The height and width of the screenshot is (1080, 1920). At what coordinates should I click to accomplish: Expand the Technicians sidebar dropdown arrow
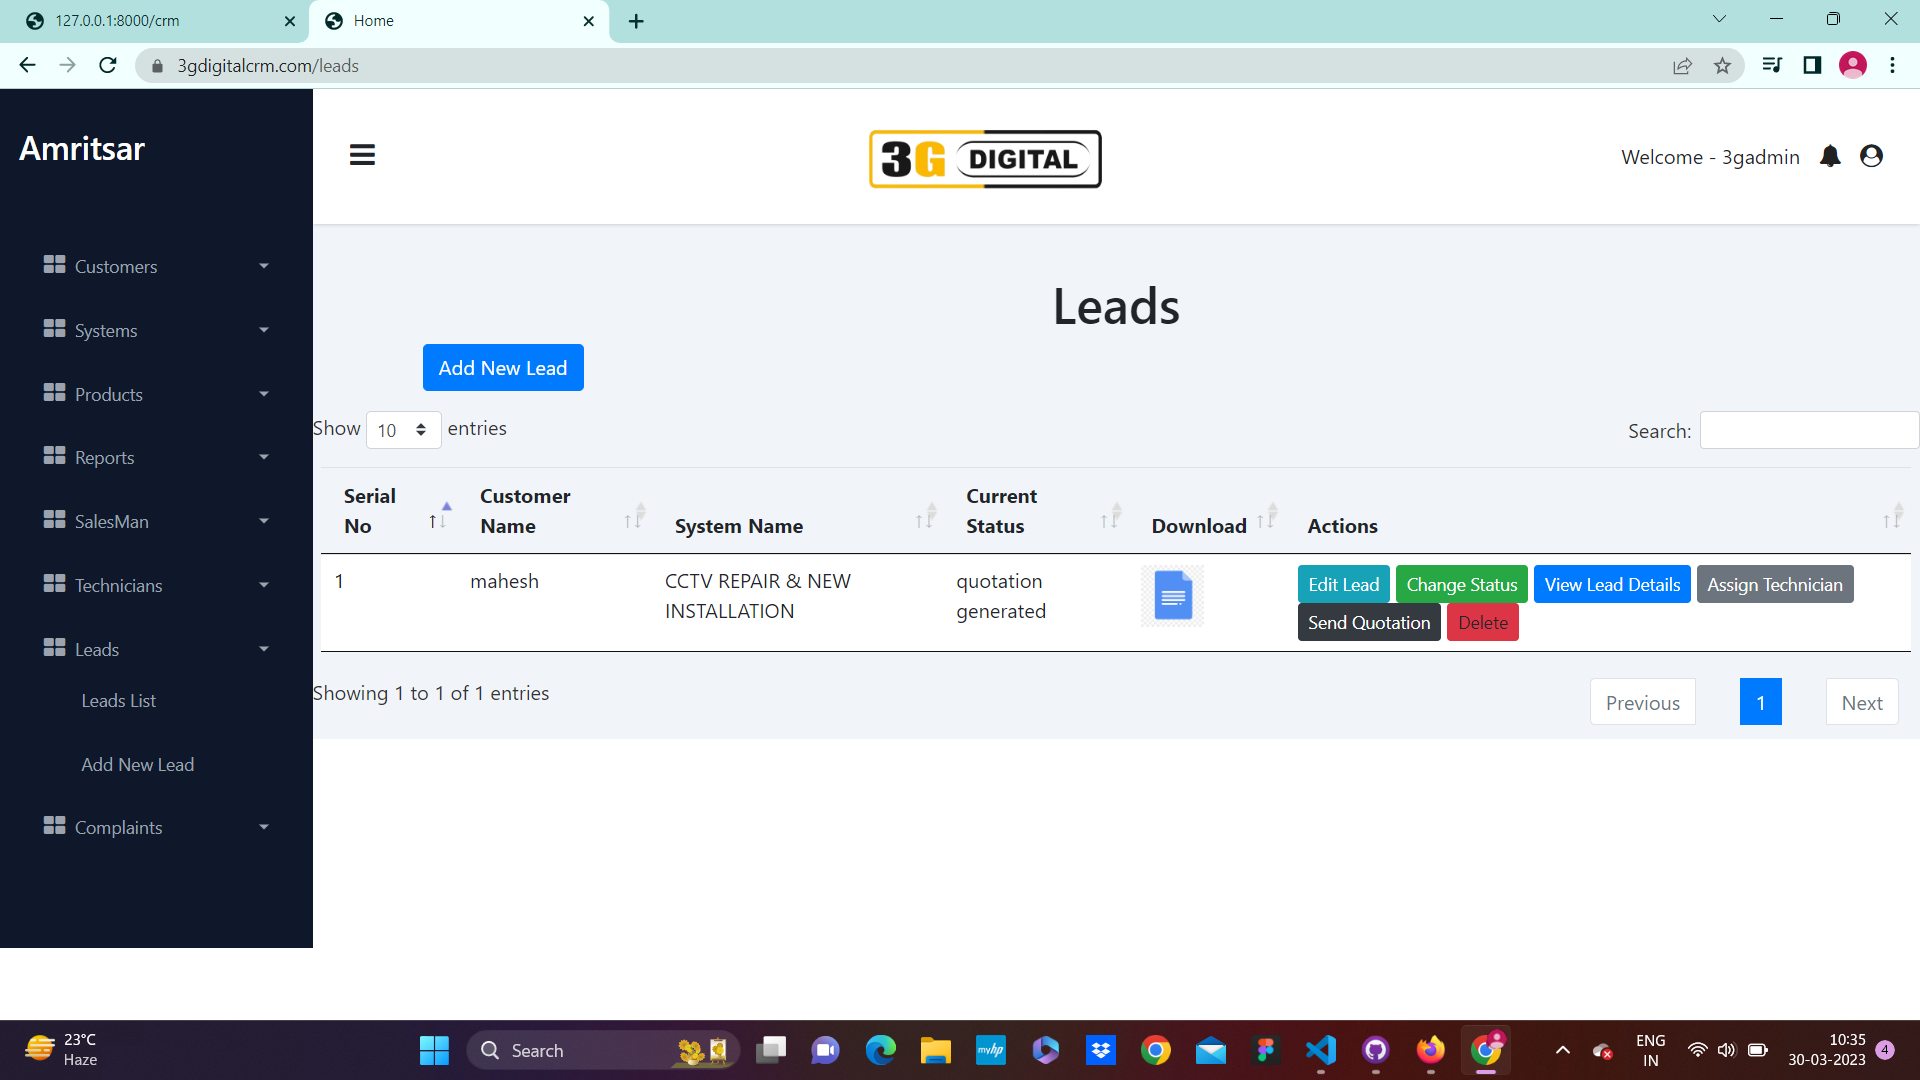(x=264, y=585)
